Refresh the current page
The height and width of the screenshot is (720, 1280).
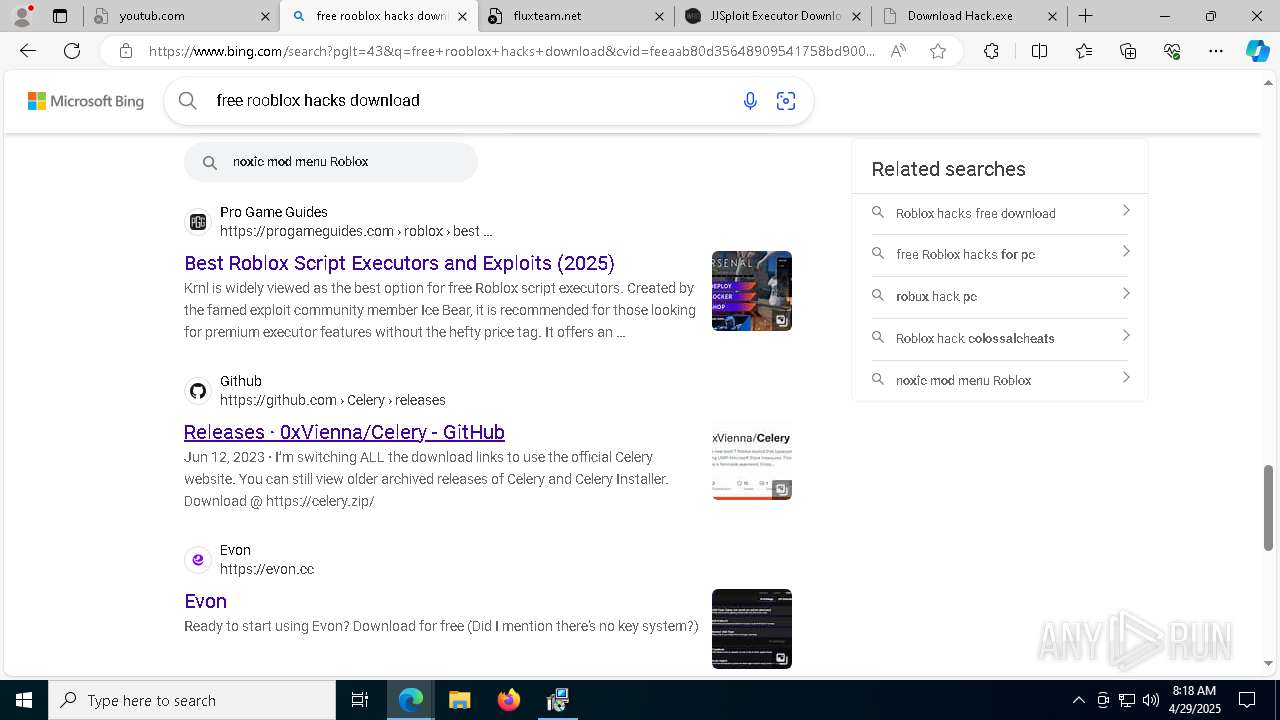pyautogui.click(x=72, y=51)
